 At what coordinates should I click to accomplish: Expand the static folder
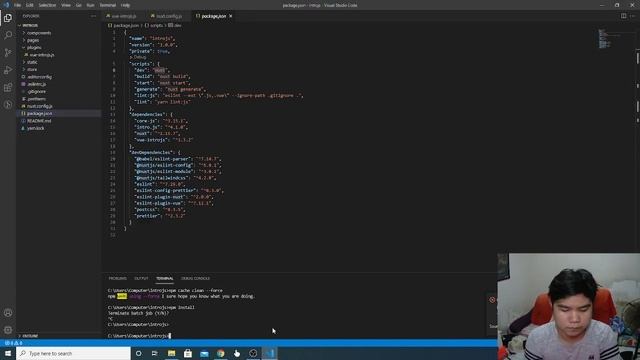coord(58,62)
